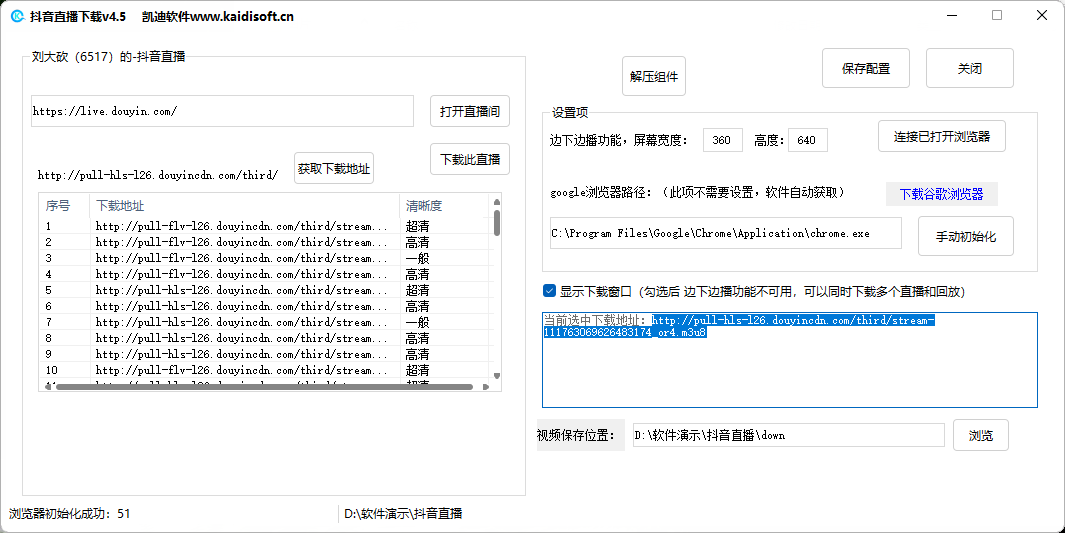Click the 获取下载地址 button

333,168
